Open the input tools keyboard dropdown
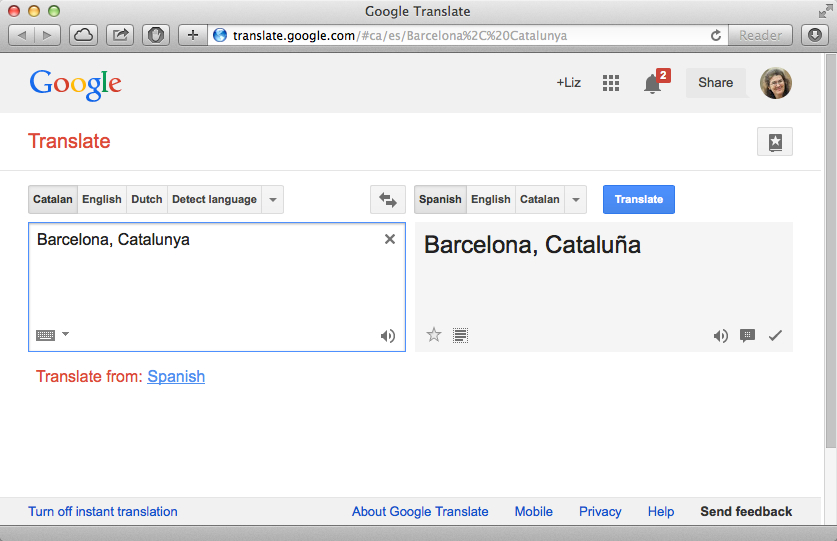 tap(52, 335)
